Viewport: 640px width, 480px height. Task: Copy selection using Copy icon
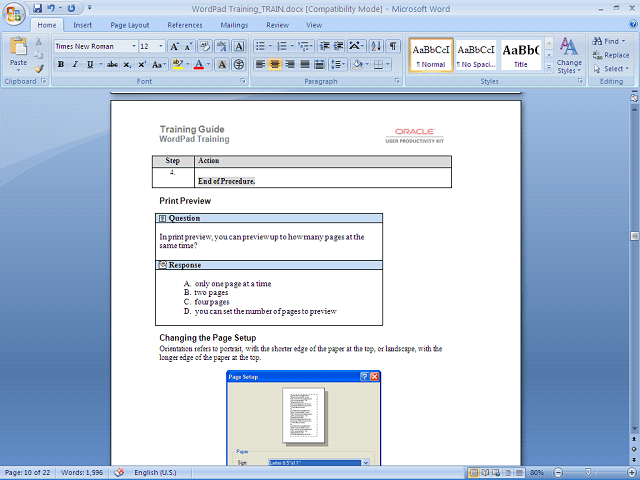coord(38,55)
